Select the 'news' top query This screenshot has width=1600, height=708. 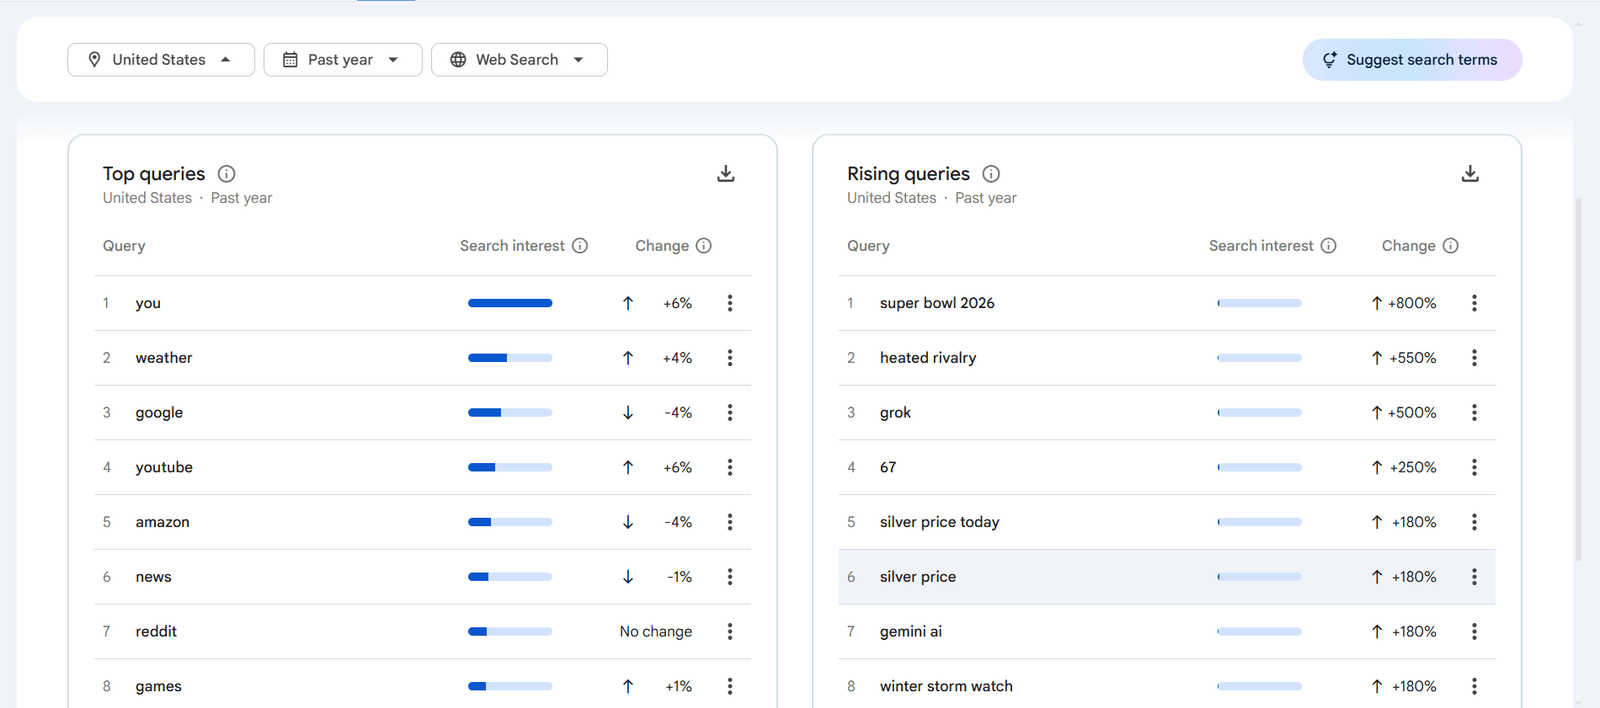pos(153,577)
